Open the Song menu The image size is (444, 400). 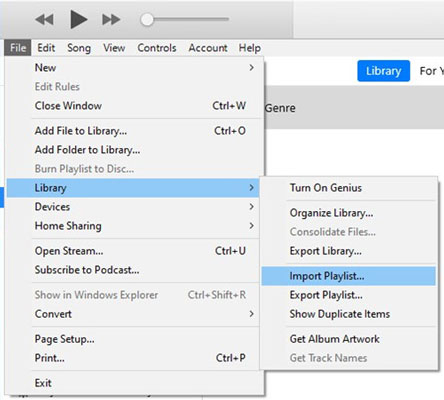point(79,48)
